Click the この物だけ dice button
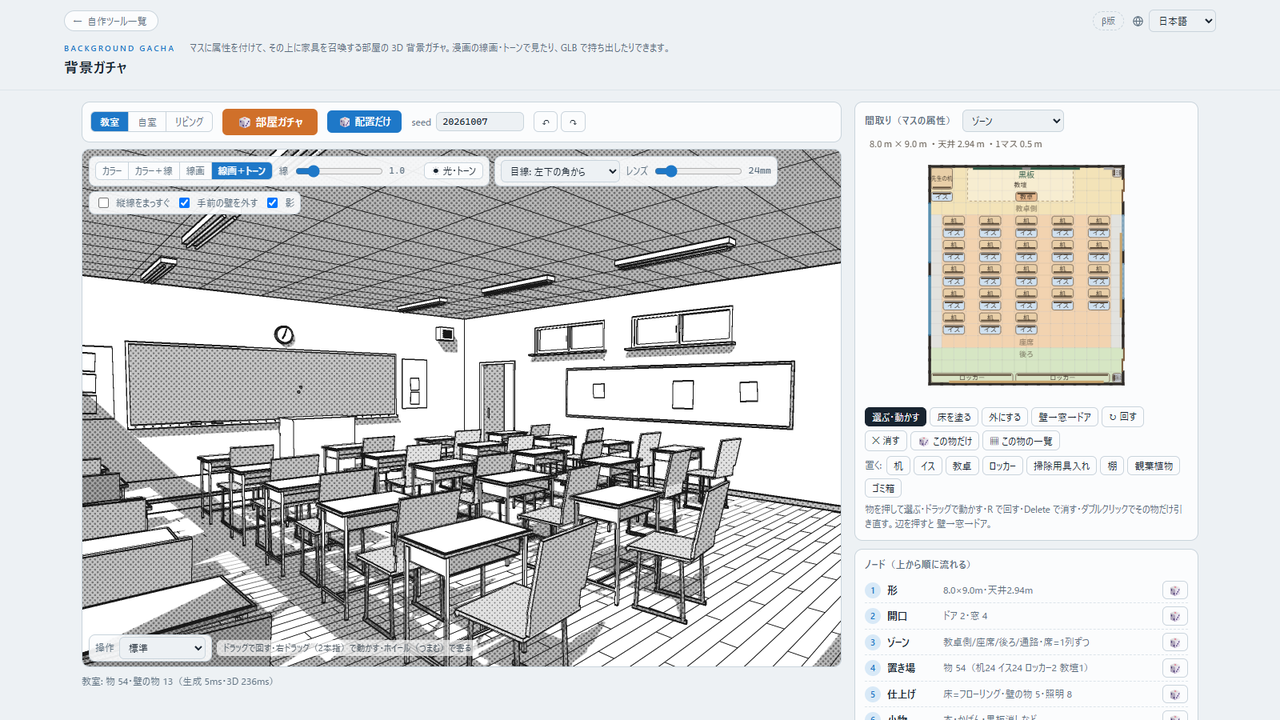 [944, 441]
